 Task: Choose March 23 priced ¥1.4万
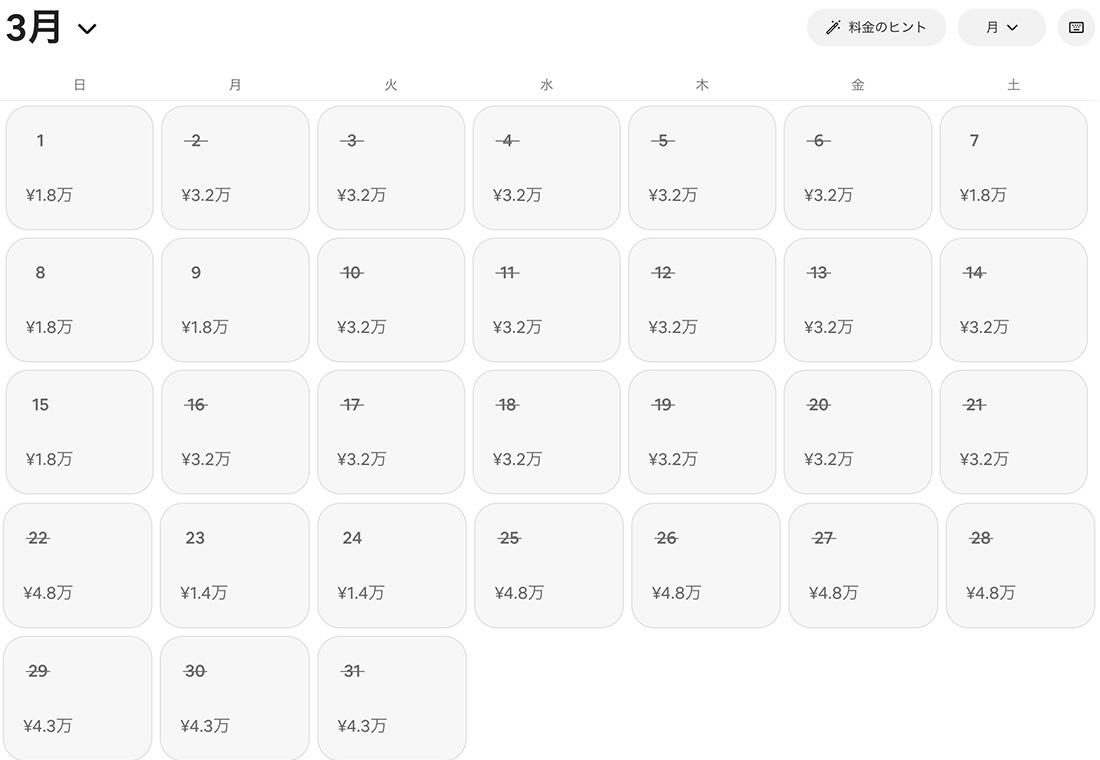pos(235,565)
